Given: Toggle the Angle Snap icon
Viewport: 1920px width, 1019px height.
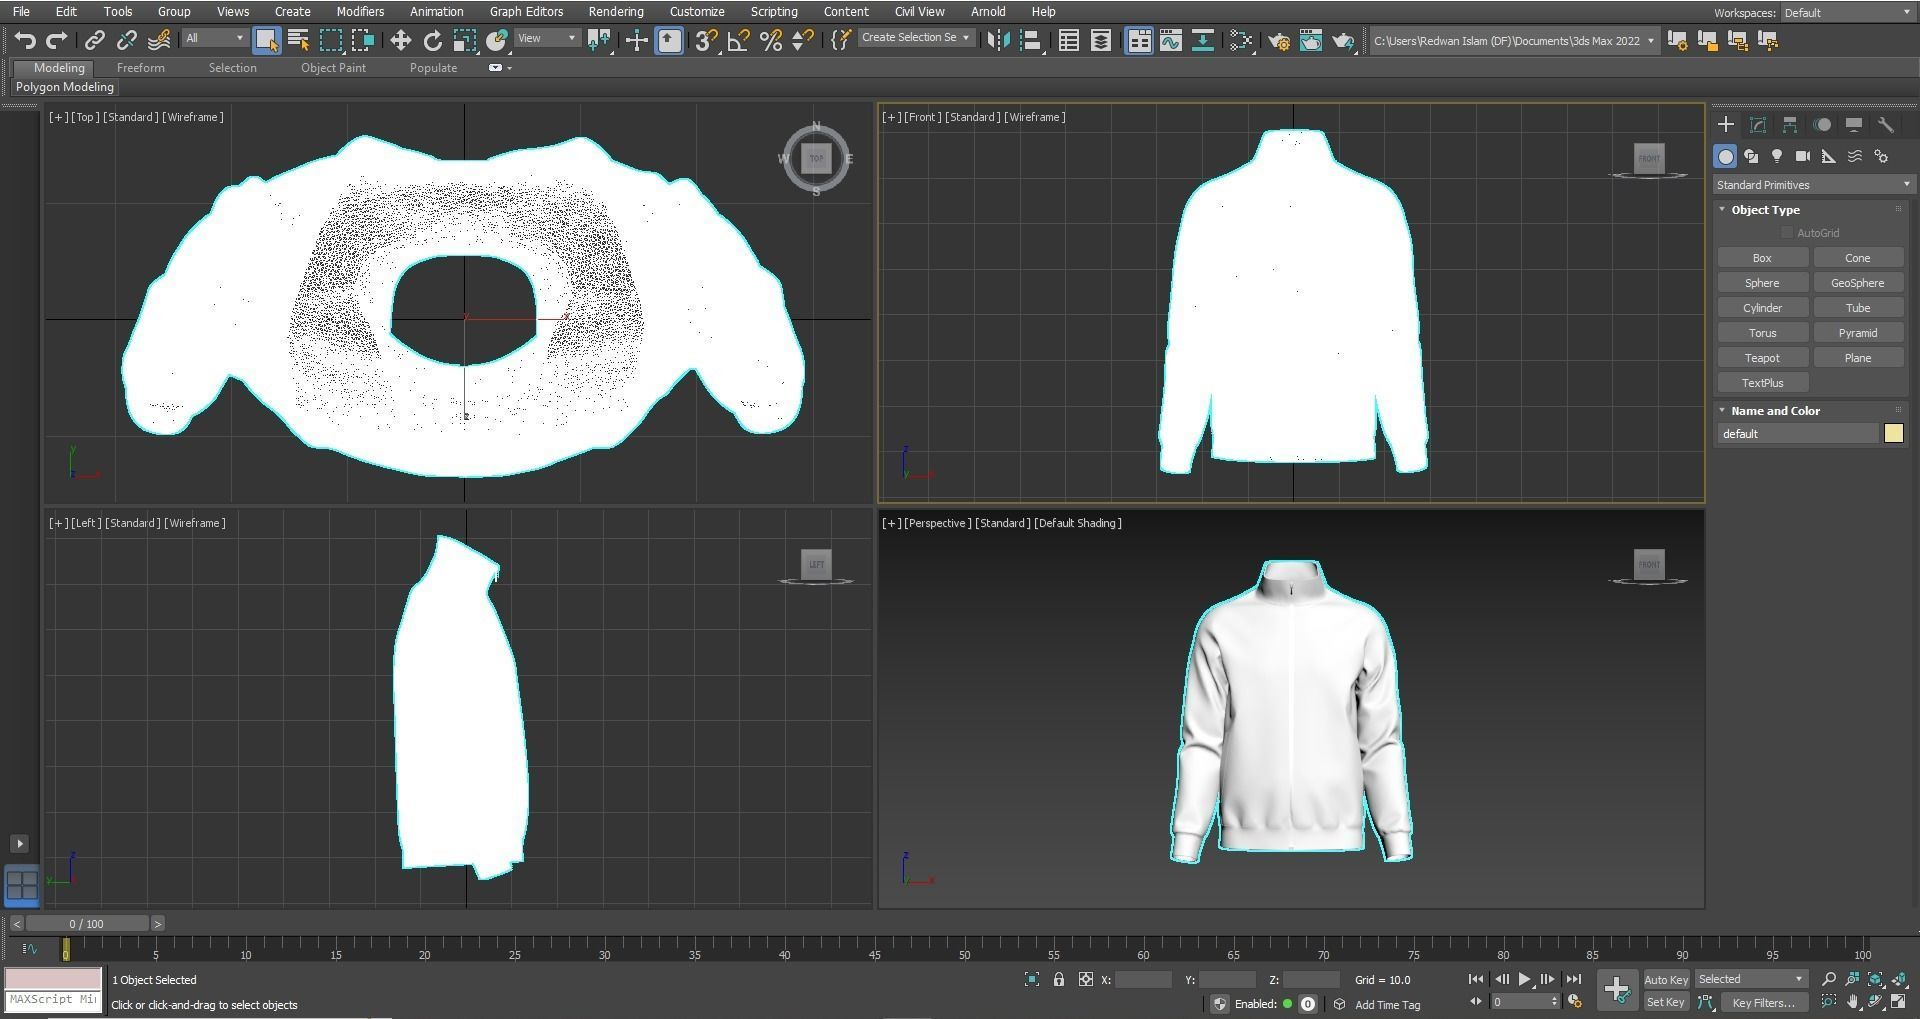Looking at the screenshot, I should 738,40.
